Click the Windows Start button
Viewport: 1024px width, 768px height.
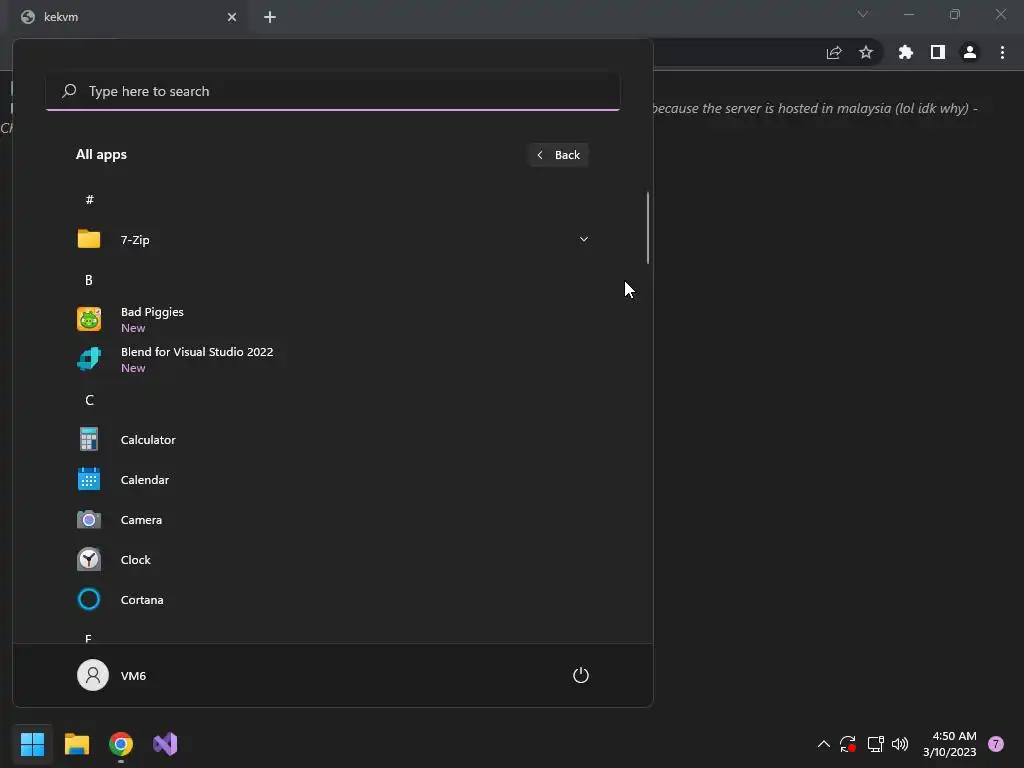click(32, 744)
